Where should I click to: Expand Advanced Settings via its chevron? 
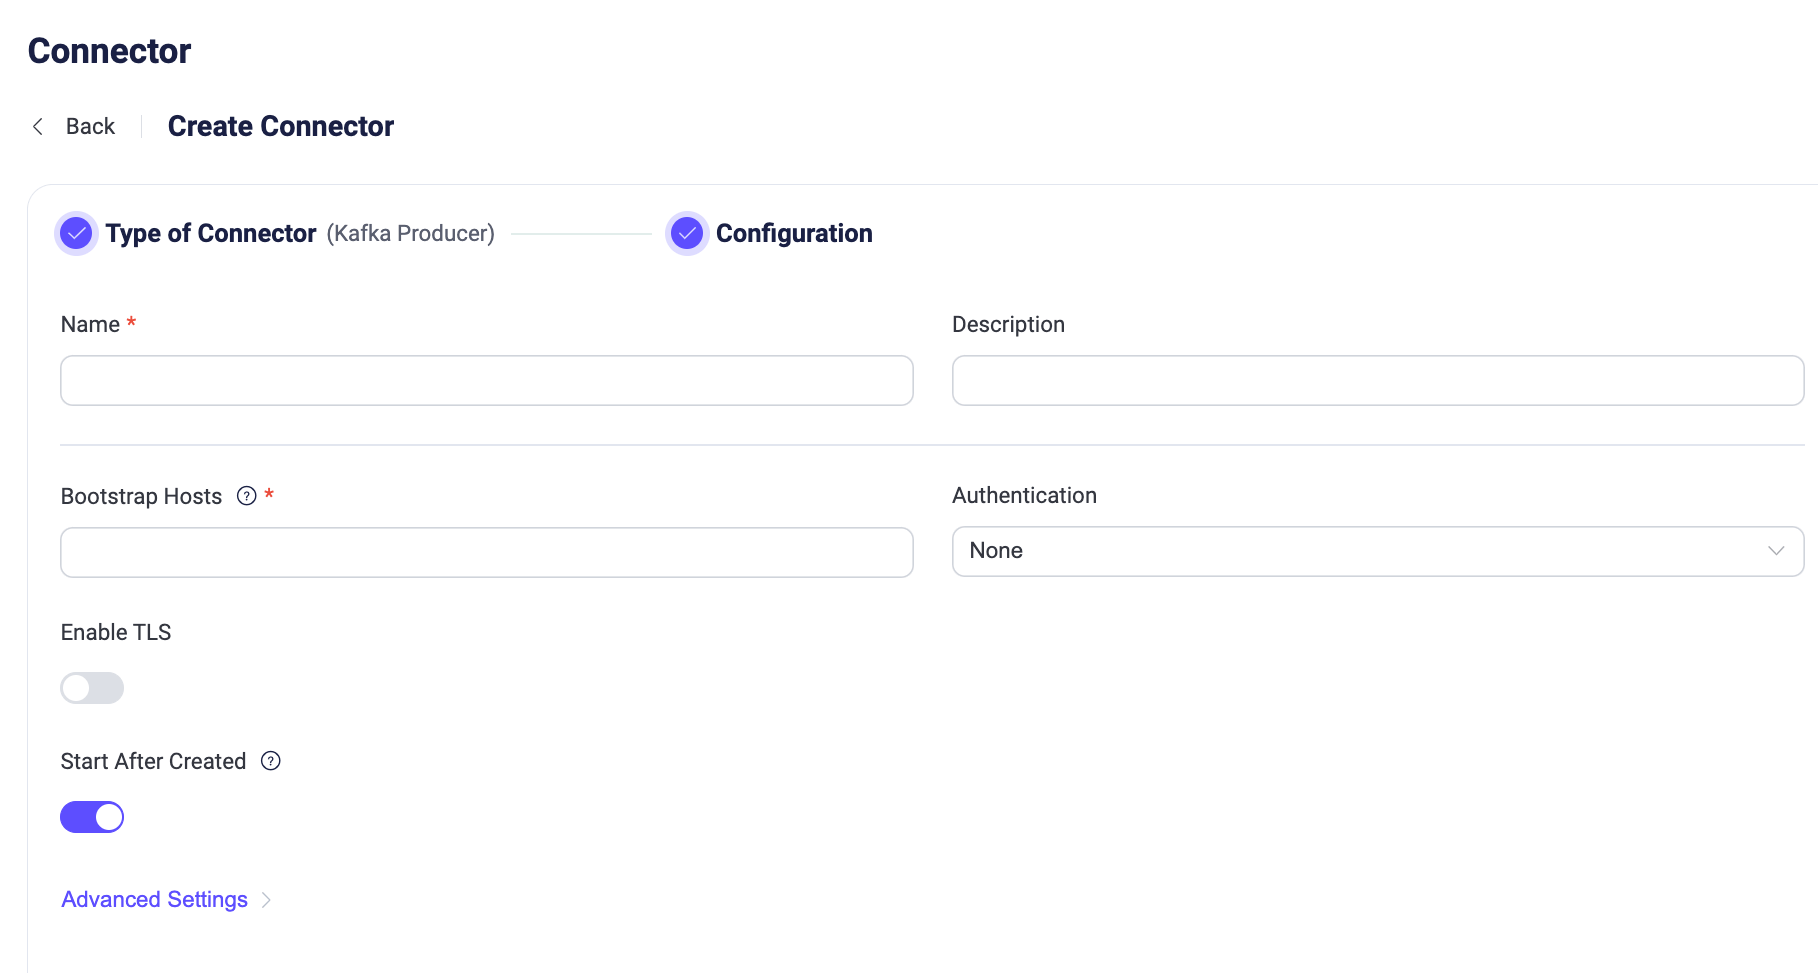tap(267, 900)
